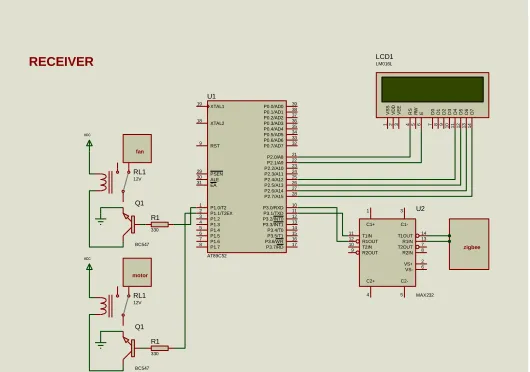Click the C1+ pin label on the MAX232
Image resolution: width=530 pixels, height=372 pixels.
pos(370,224)
